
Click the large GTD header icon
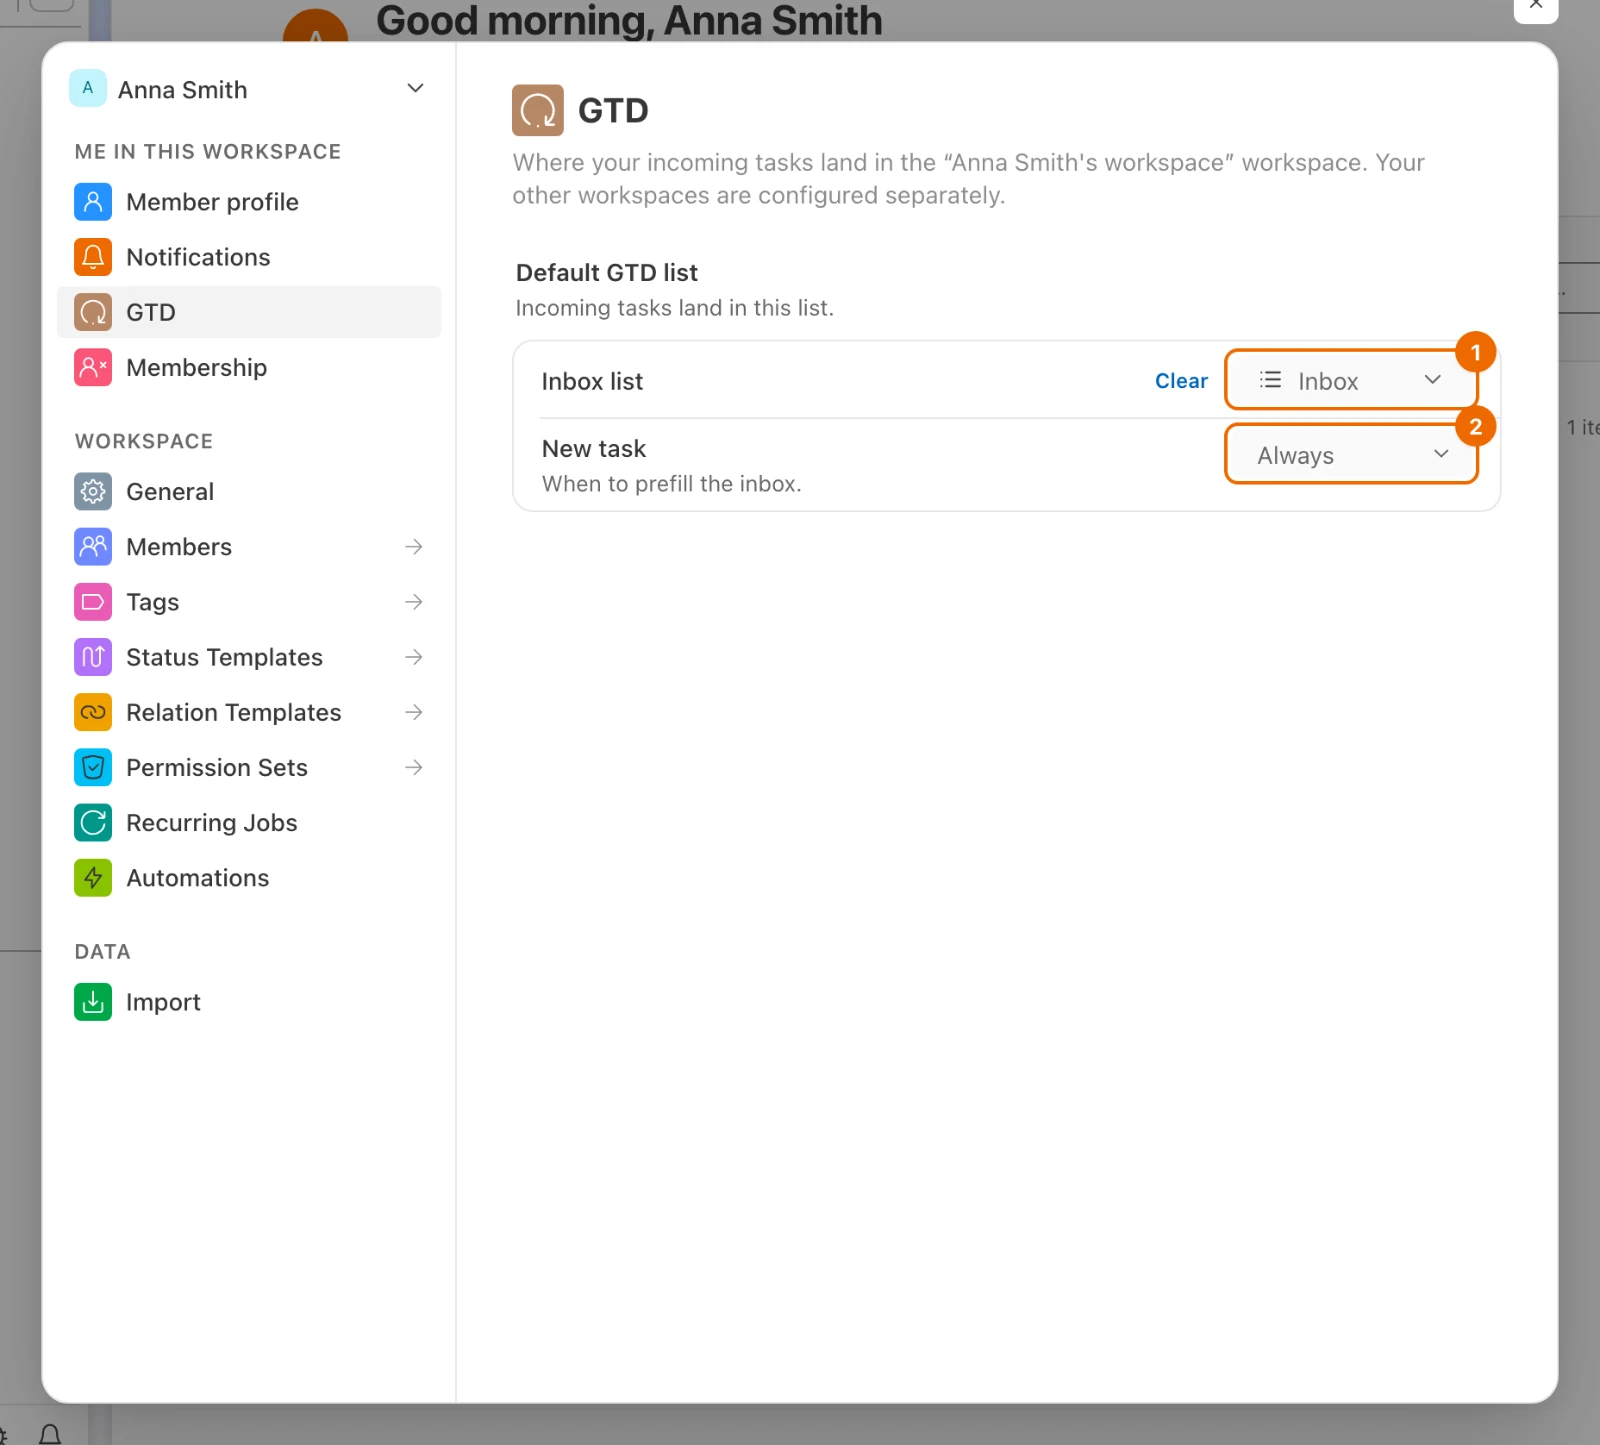538,110
